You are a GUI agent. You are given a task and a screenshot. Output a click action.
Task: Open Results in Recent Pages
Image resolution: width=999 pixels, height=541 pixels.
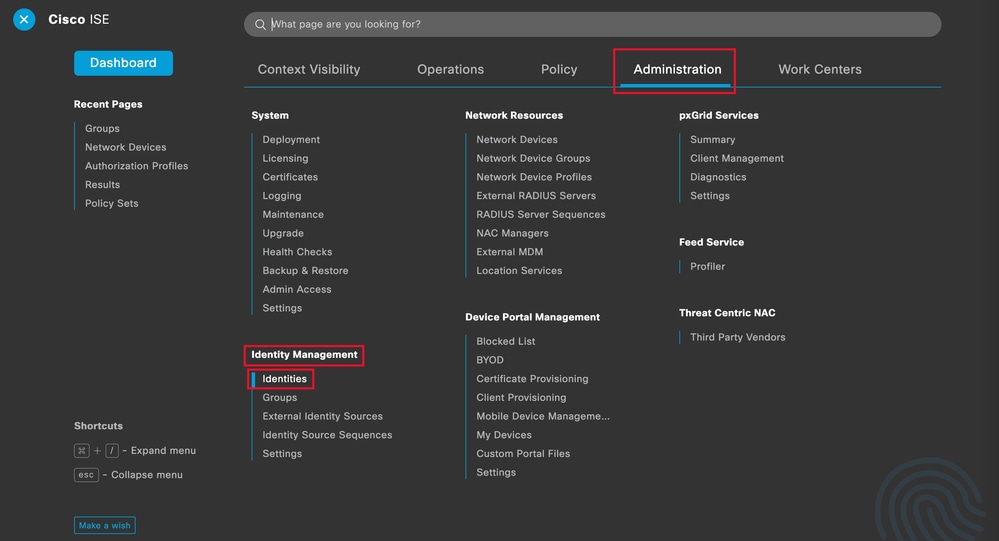(x=102, y=184)
